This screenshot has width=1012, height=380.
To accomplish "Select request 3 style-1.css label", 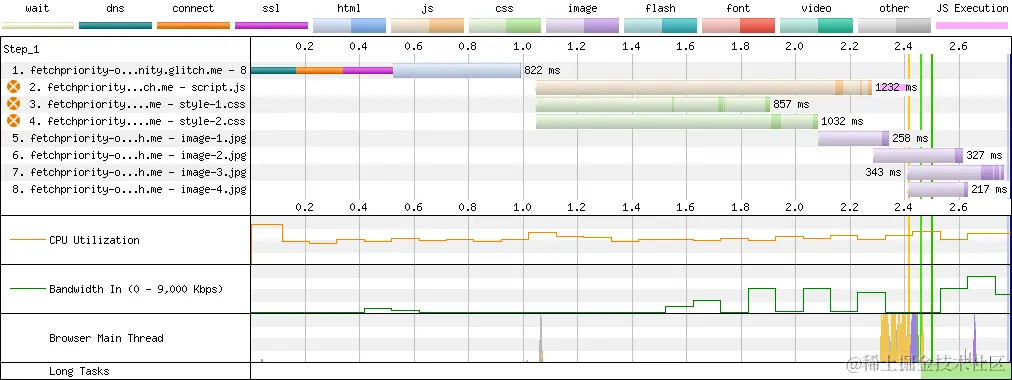I will [137, 104].
